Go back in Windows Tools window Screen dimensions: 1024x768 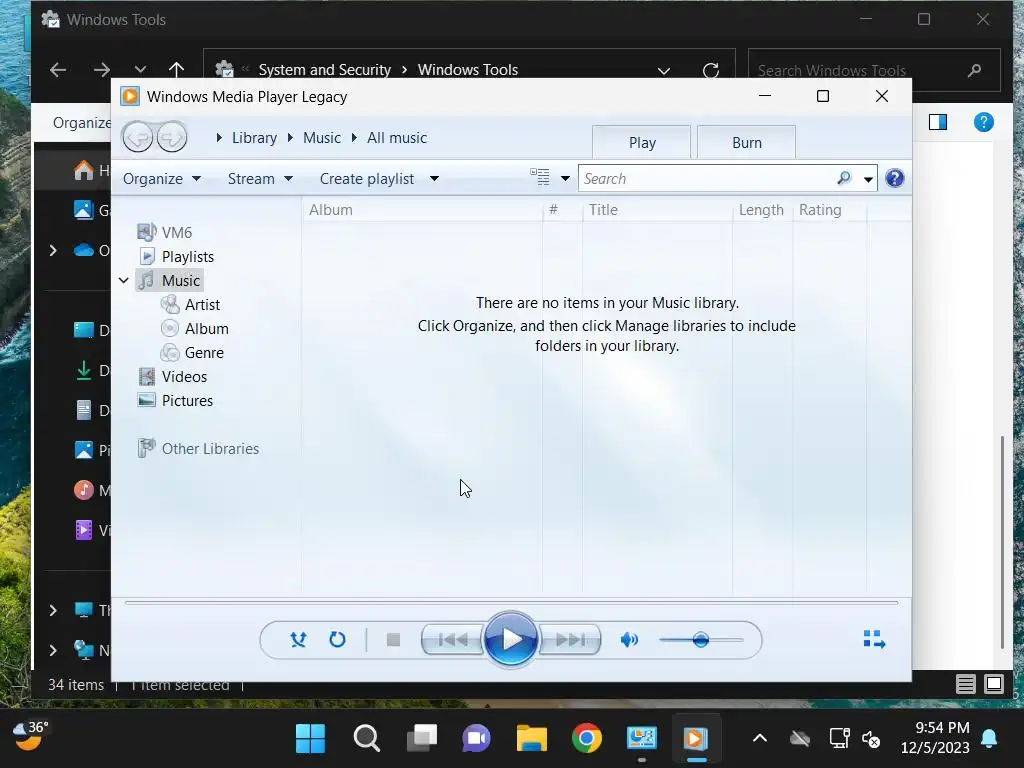(57, 70)
